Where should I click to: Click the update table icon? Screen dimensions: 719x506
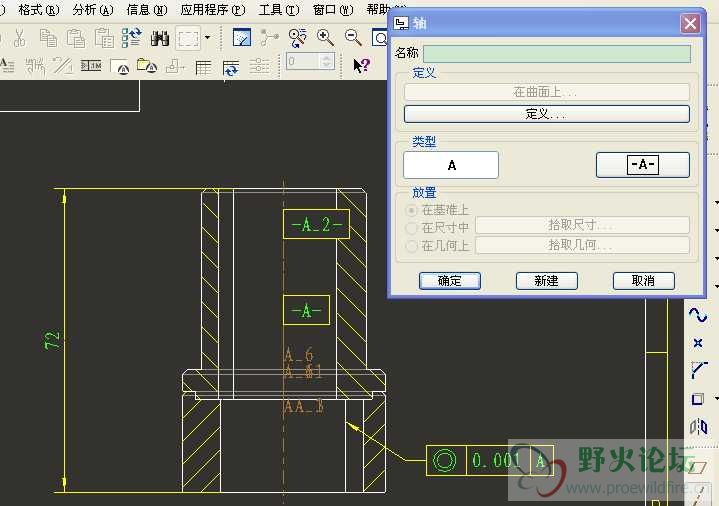231,68
